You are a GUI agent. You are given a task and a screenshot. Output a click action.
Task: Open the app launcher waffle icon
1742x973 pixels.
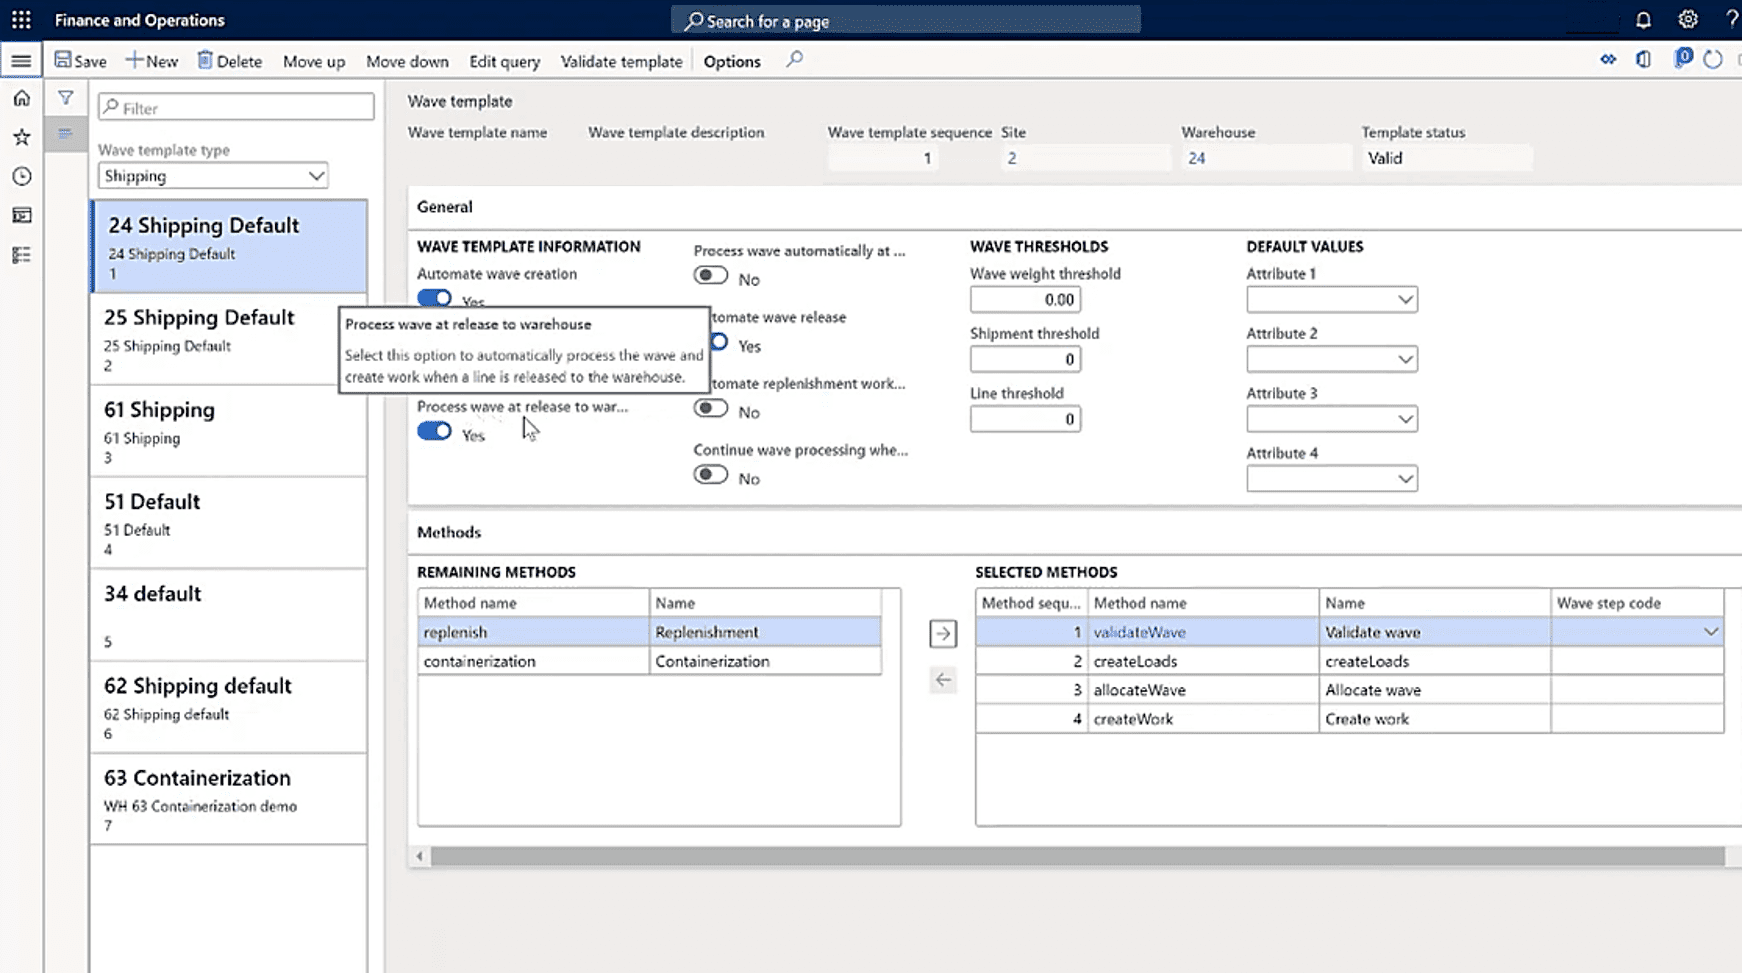tap(21, 20)
